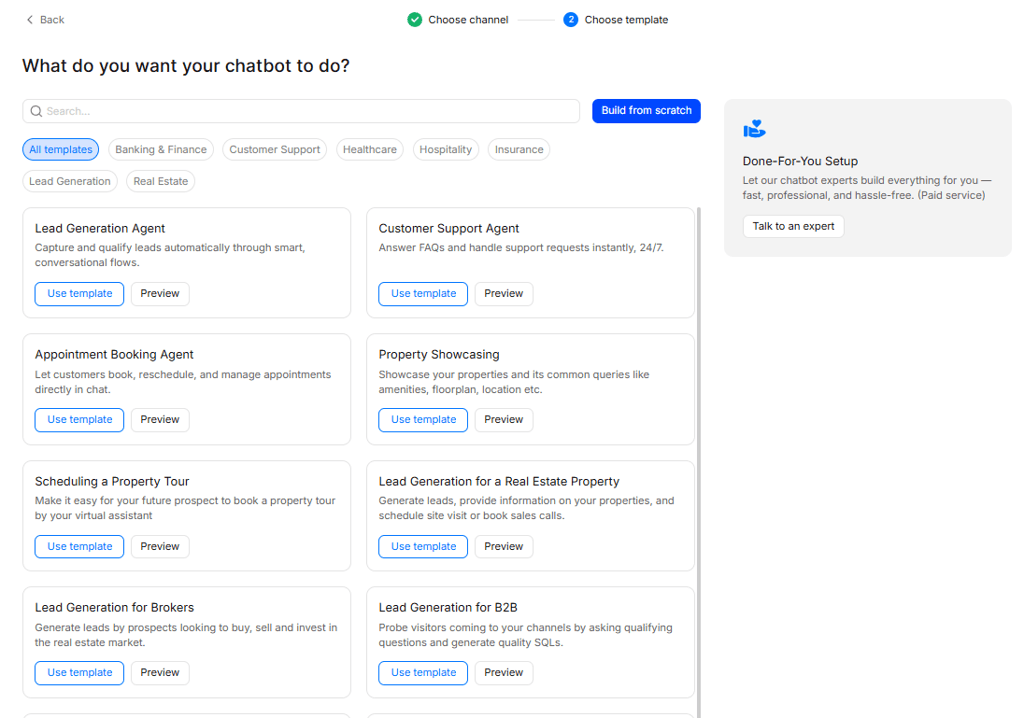
Task: Filter templates by Hospitality
Action: (445, 150)
